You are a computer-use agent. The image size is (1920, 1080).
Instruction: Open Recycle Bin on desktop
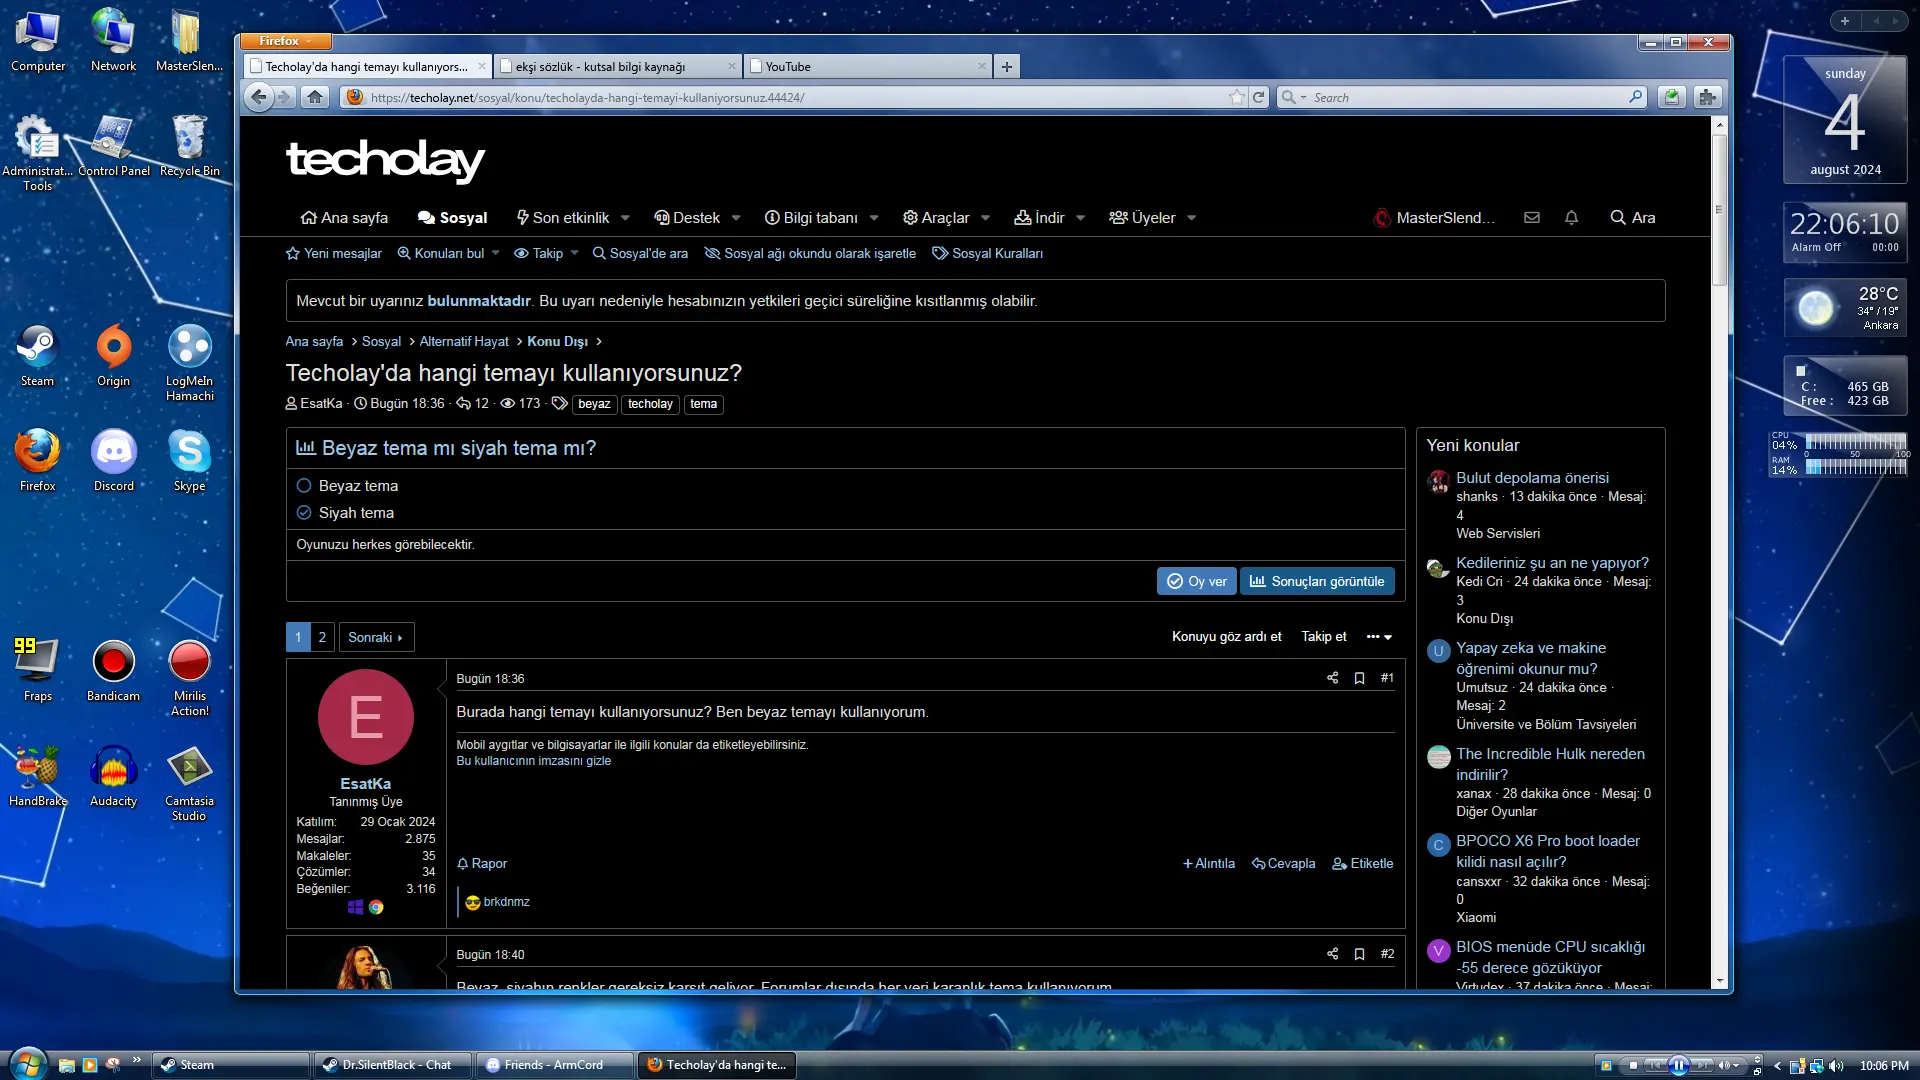[x=189, y=145]
